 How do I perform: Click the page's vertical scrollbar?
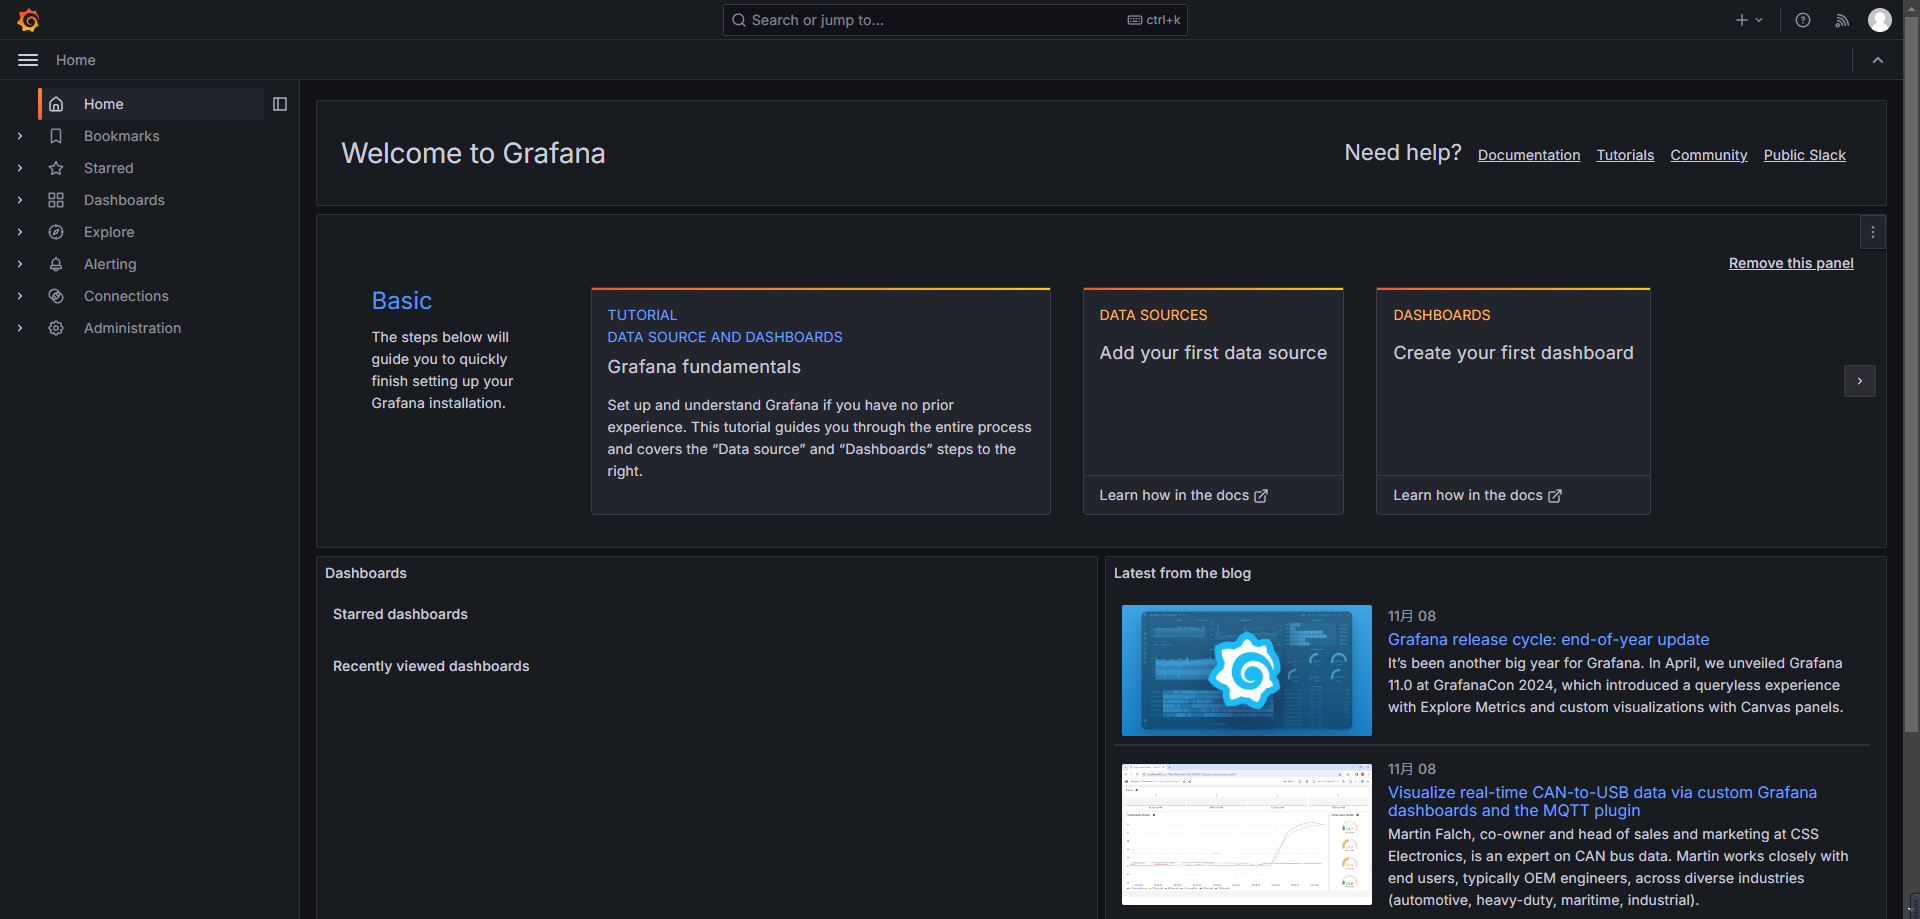[1911, 400]
